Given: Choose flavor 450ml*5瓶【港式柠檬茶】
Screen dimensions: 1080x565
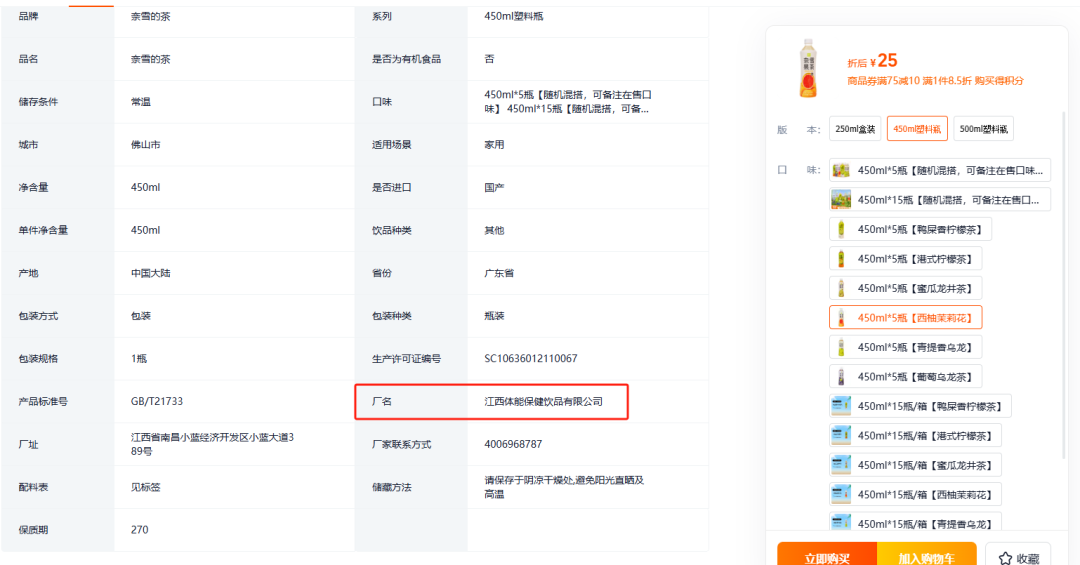Looking at the screenshot, I should 905,259.
